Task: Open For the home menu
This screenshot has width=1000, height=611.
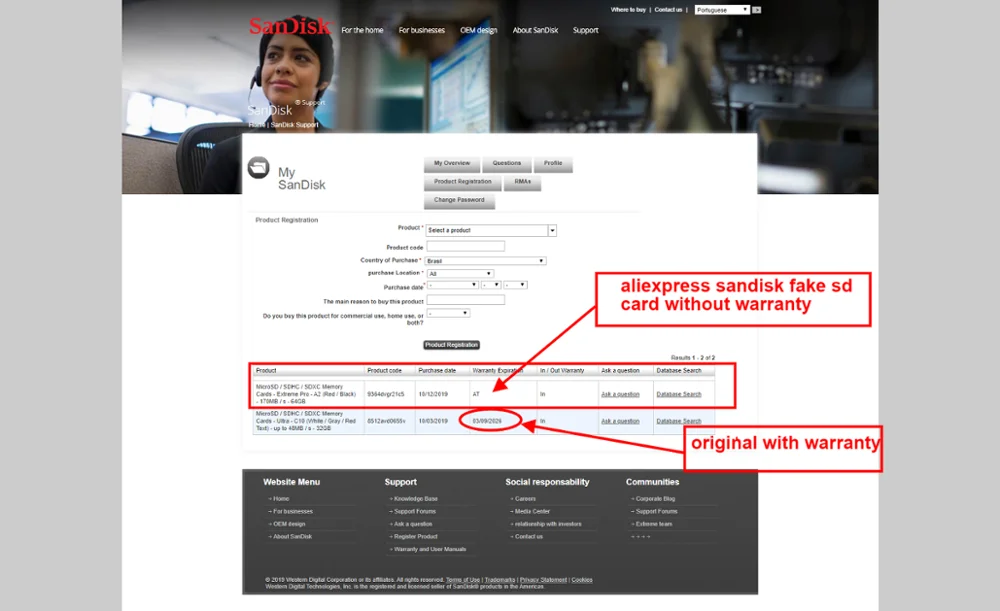Action: click(x=362, y=30)
